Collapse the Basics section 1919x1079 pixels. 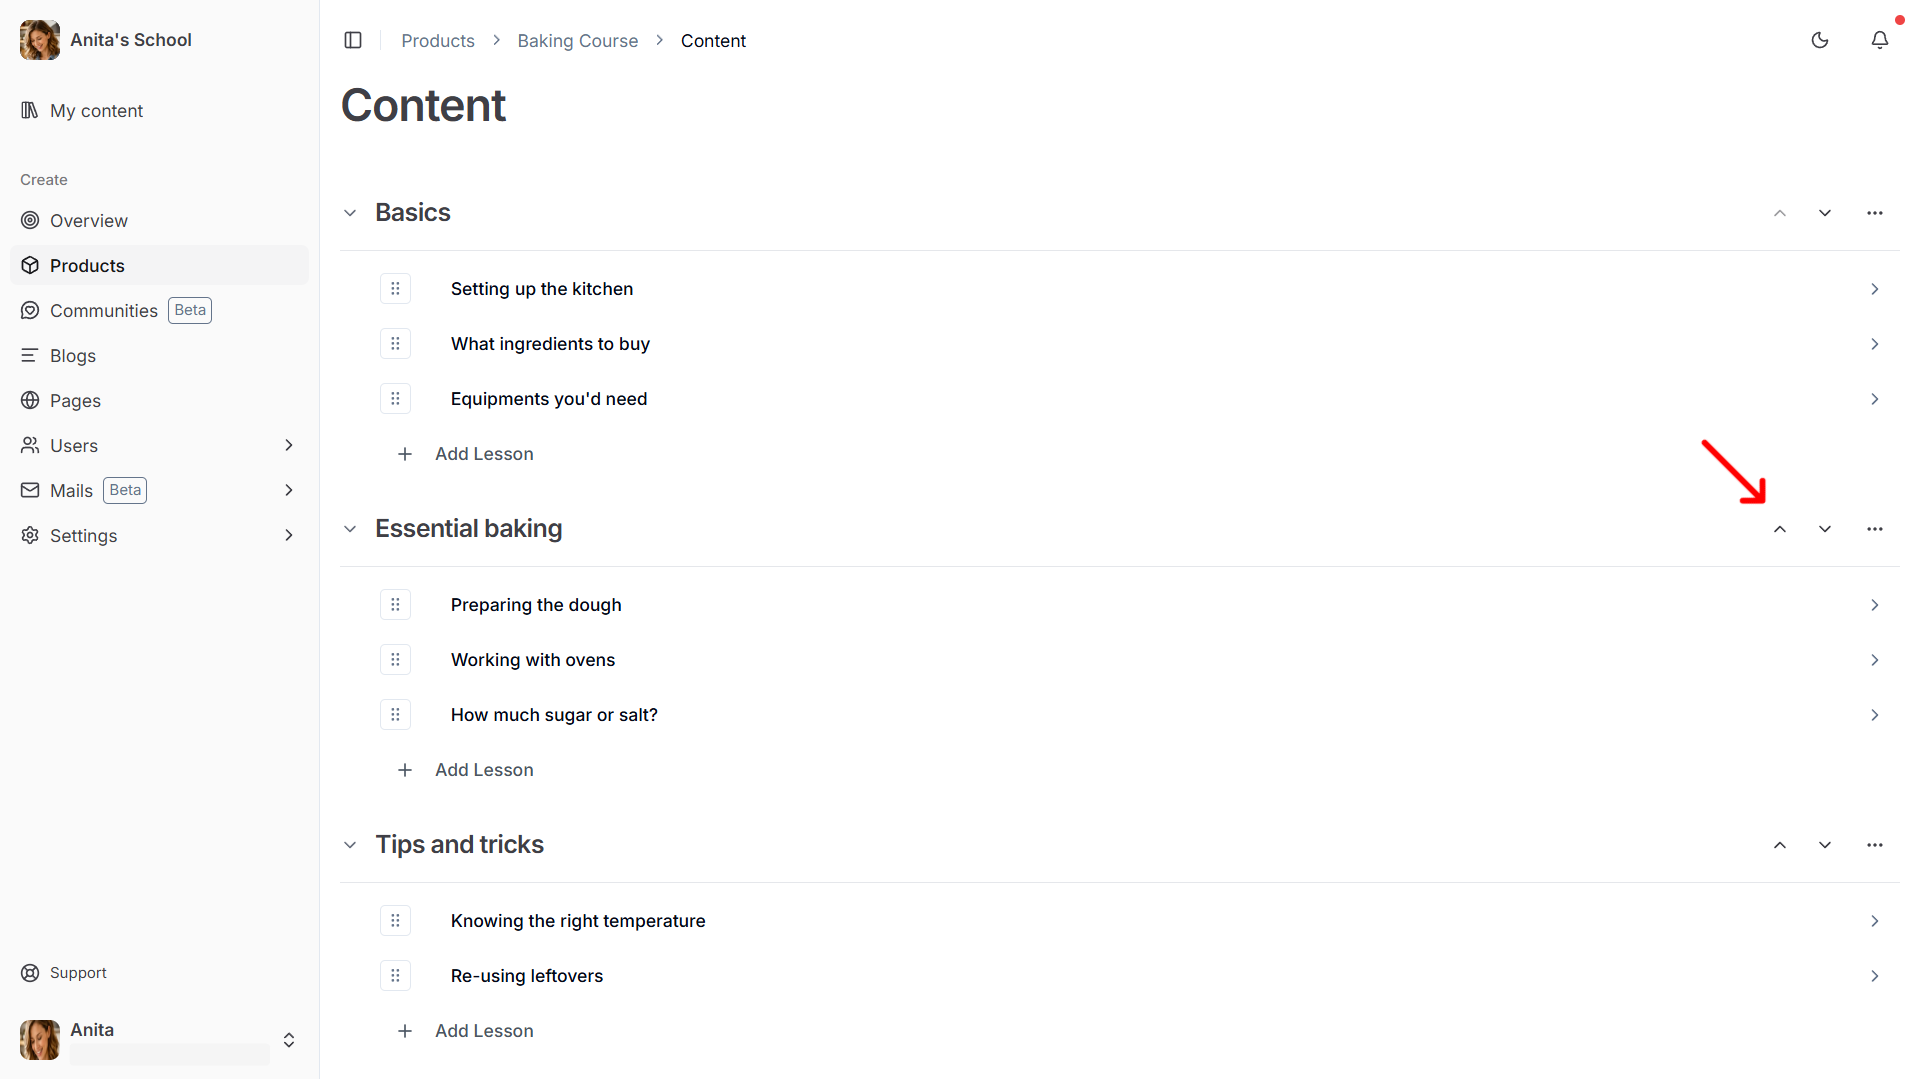point(350,213)
